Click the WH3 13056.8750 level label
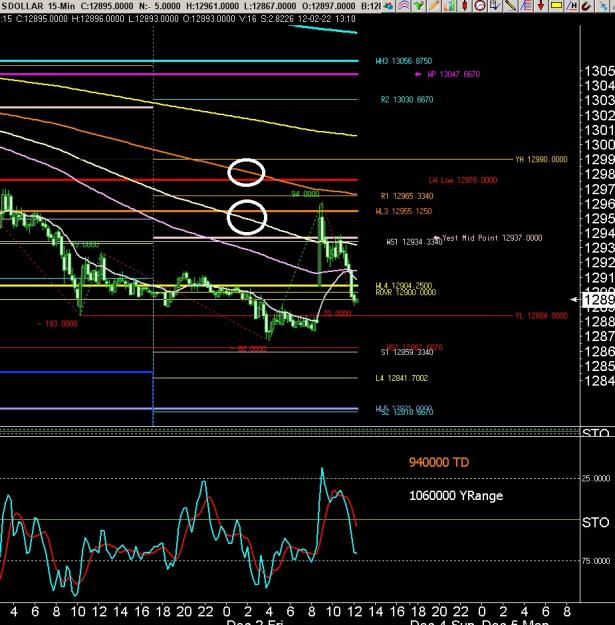This screenshot has height=625, width=615. point(404,61)
